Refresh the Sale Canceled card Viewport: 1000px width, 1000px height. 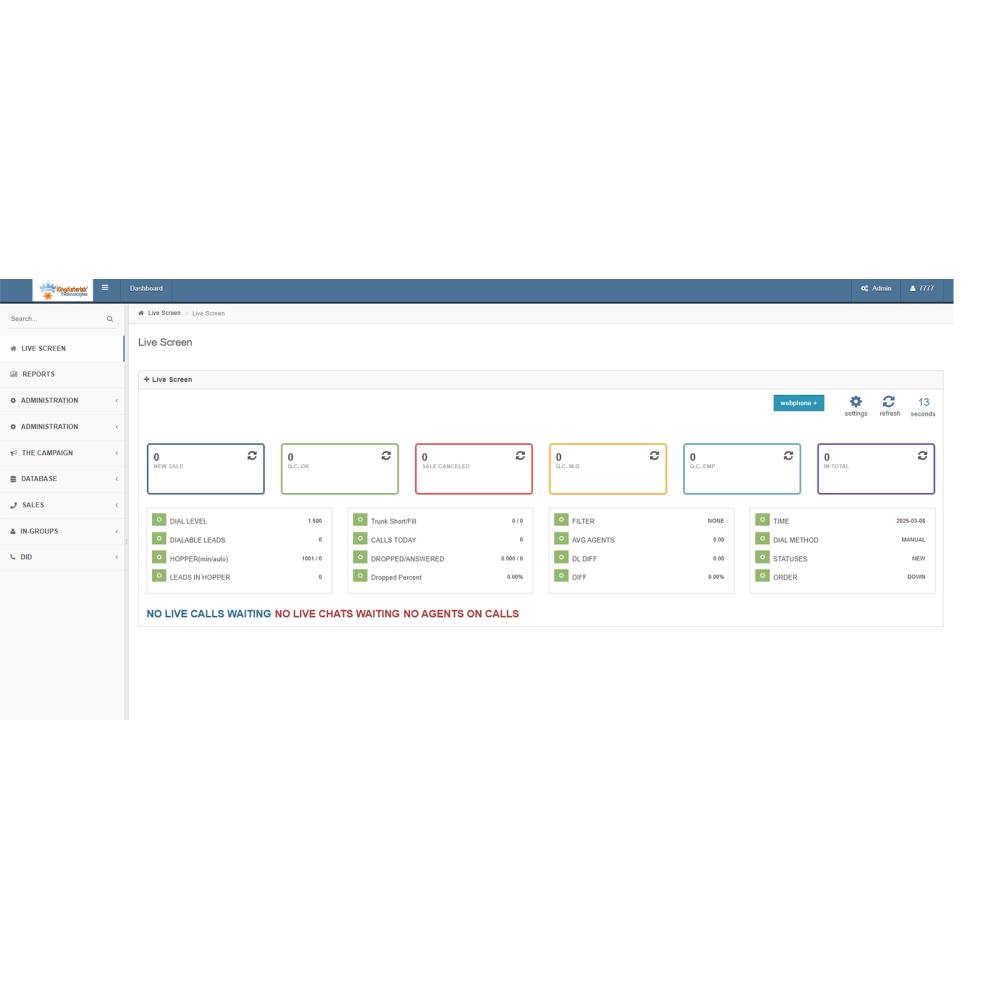tap(520, 456)
